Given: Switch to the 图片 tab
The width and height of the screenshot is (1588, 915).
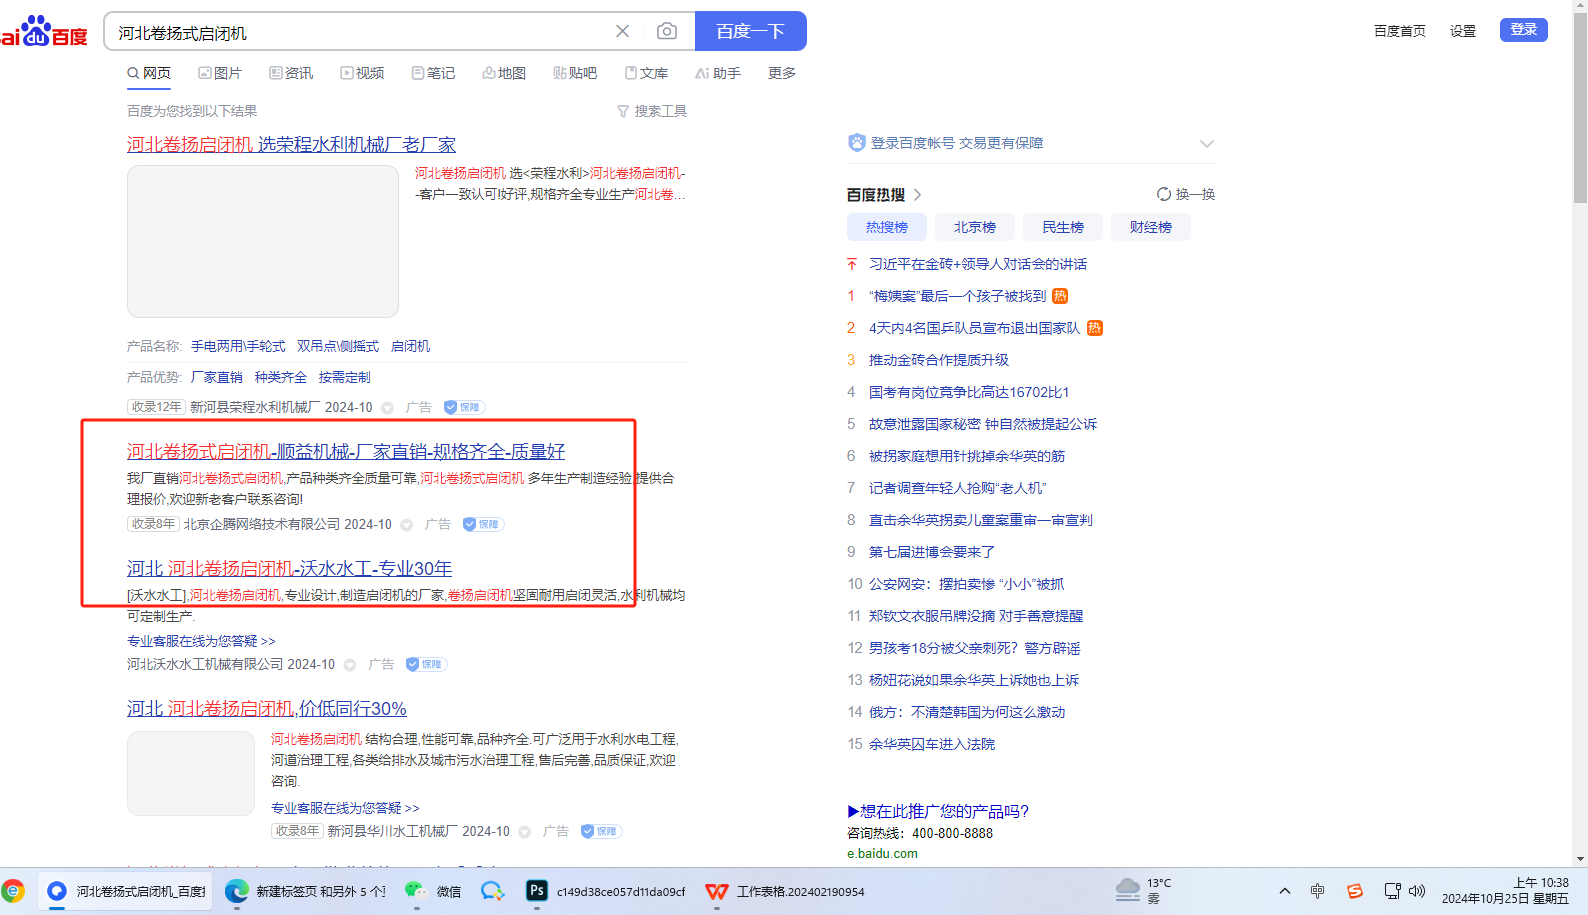Looking at the screenshot, I should [220, 73].
